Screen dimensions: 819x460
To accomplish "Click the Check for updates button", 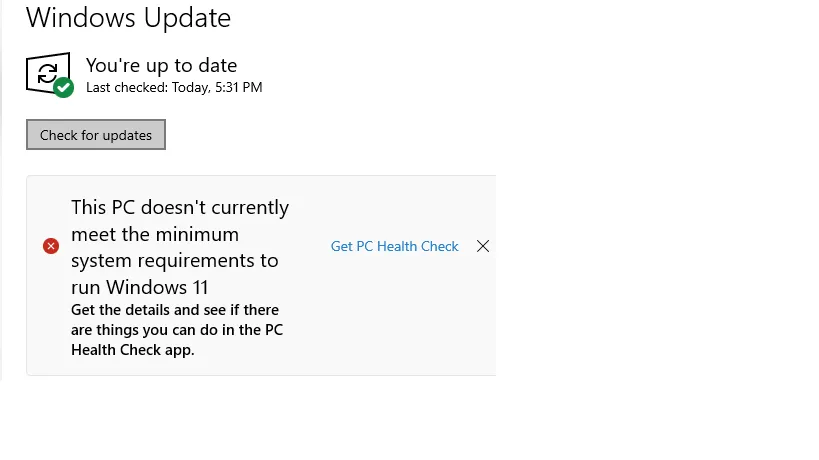I will 96,135.
